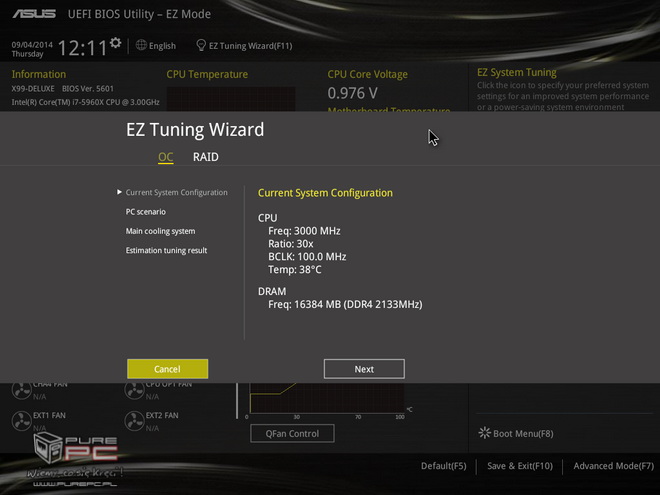The image size is (660, 495).
Task: Click the EZ Tuning Wizard lightbulb icon
Action: pyautogui.click(x=201, y=45)
